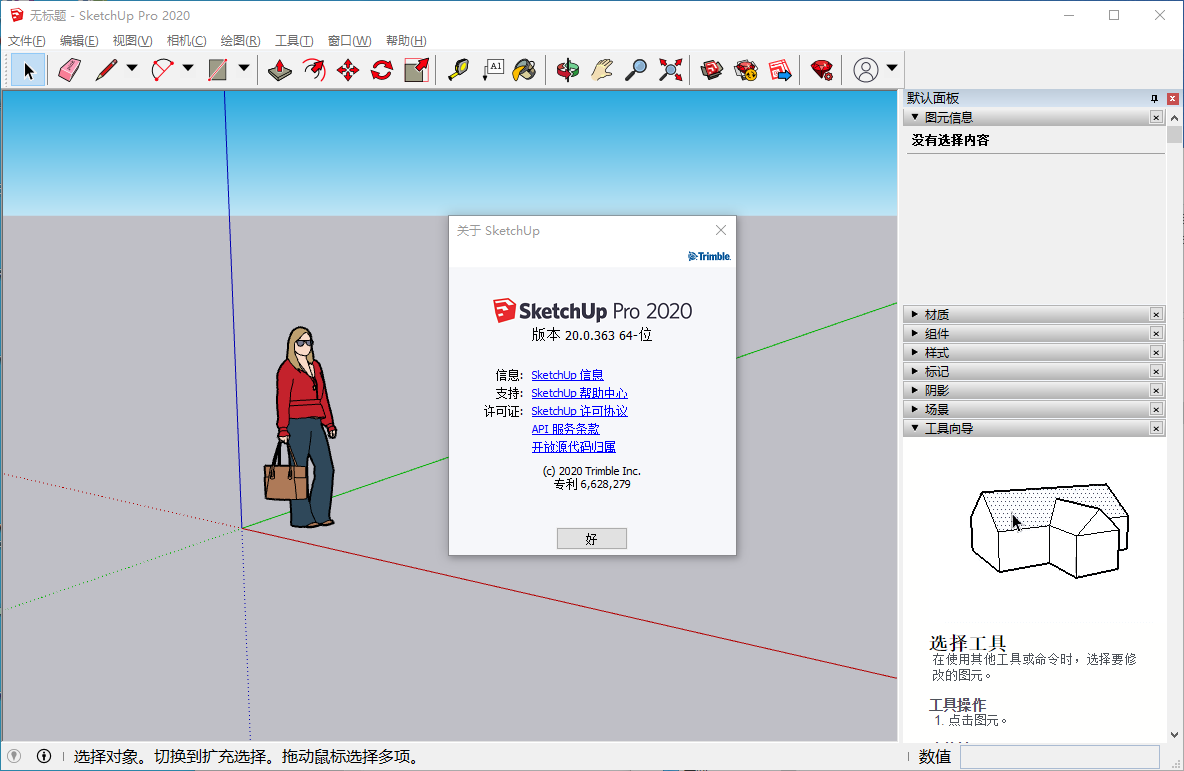Screen dimensions: 1184x771
Task: Click the Pan hand tool
Action: [x=601, y=70]
